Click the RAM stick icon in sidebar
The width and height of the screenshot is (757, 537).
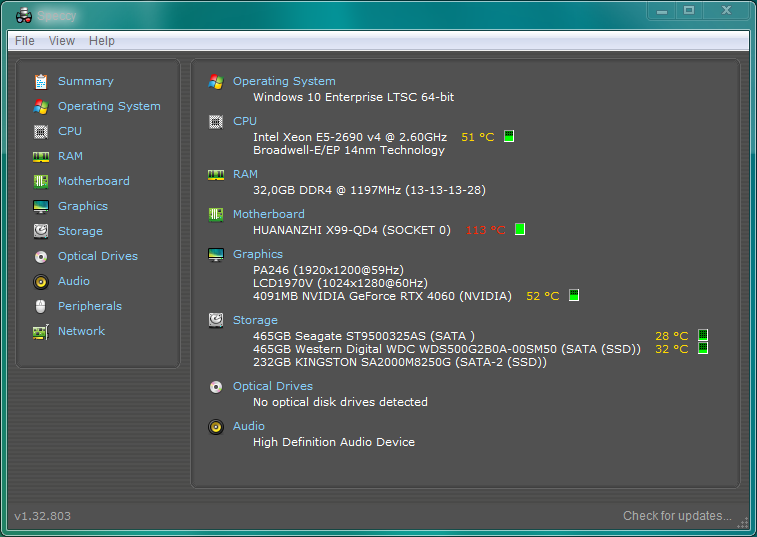click(41, 157)
